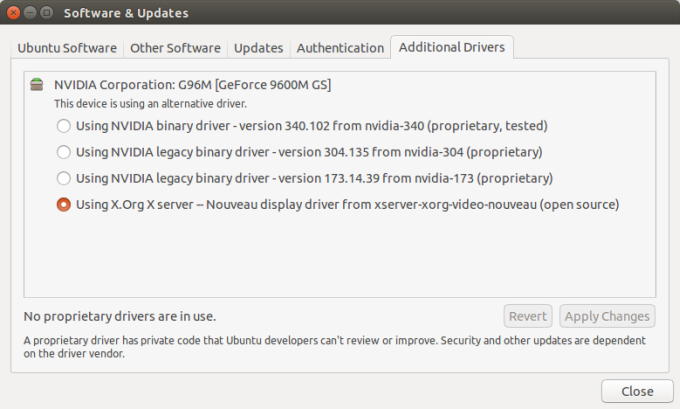The width and height of the screenshot is (680, 409).
Task: Show the Authentication tab
Action: pos(340,48)
